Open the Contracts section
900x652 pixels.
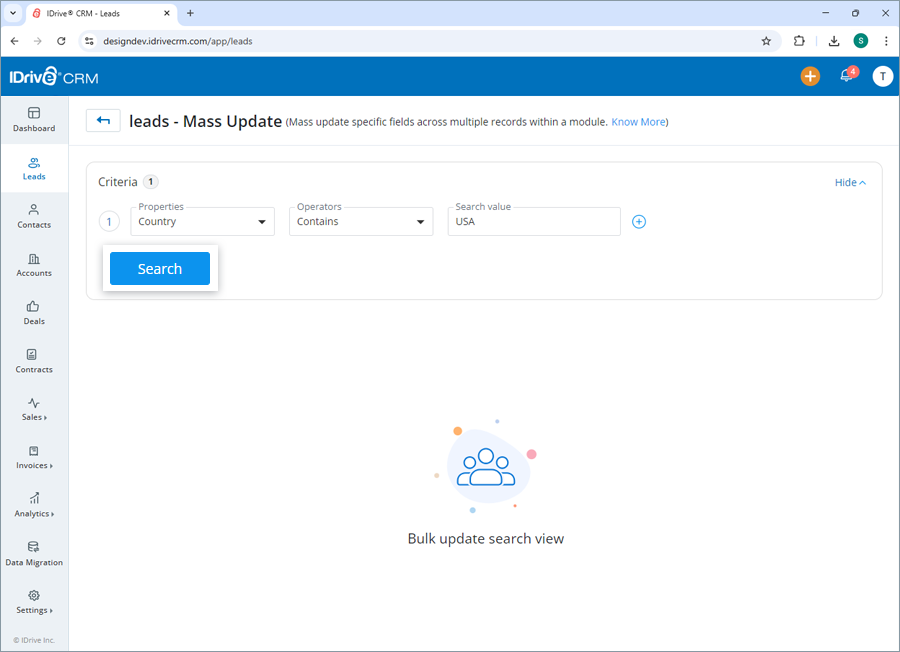(33, 361)
